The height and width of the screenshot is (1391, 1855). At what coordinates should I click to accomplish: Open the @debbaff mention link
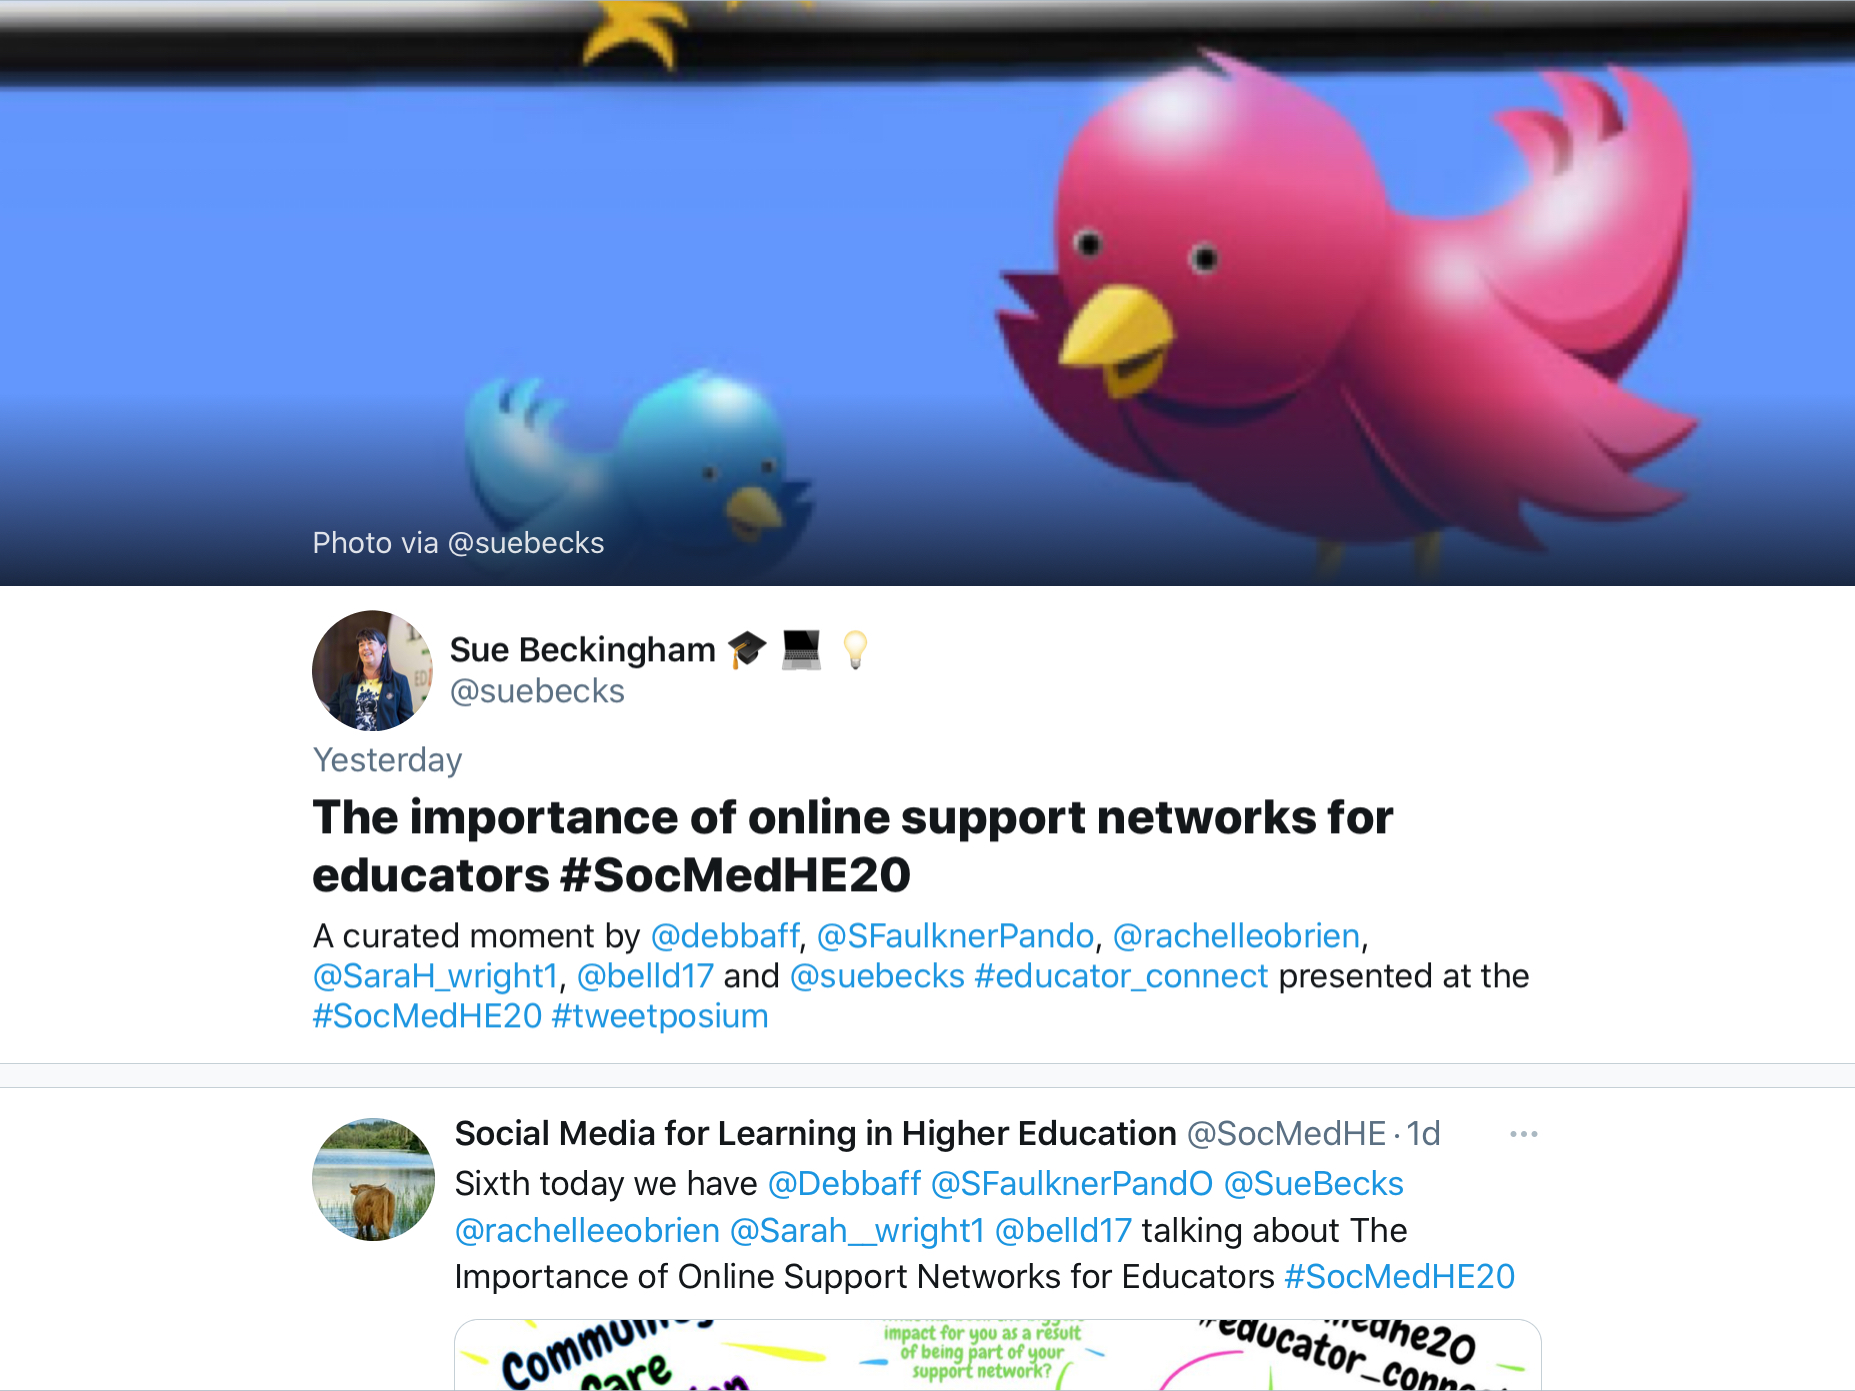pyautogui.click(x=725, y=936)
